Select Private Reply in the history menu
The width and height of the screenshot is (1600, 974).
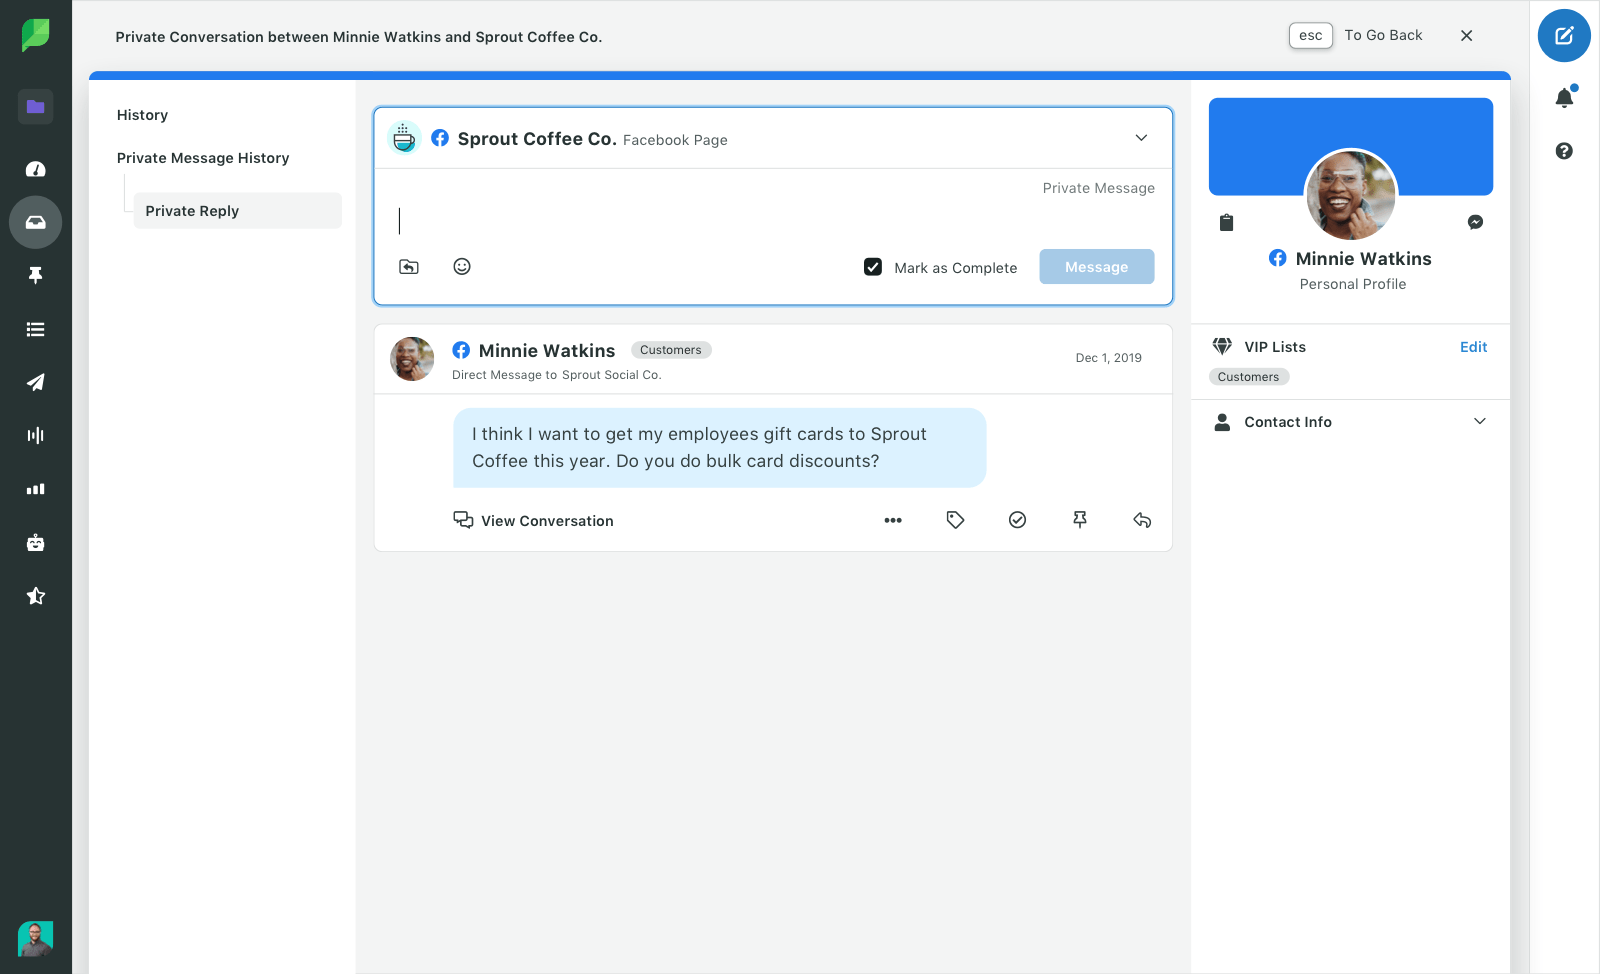192,210
